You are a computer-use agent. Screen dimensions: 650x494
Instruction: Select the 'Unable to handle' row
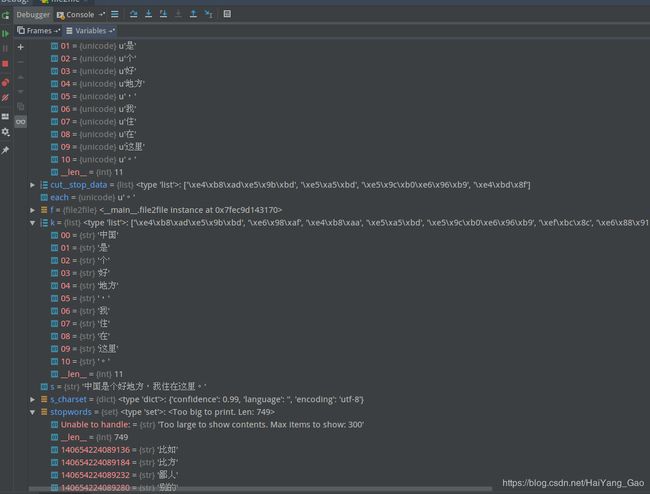pyautogui.click(x=207, y=425)
